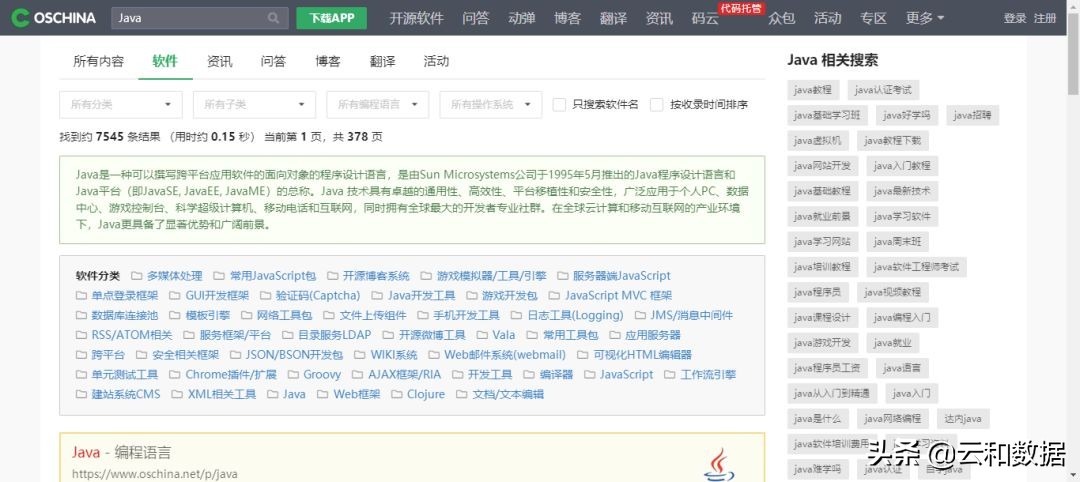Click the java教程 related search tag
The width and height of the screenshot is (1080, 482).
click(813, 90)
